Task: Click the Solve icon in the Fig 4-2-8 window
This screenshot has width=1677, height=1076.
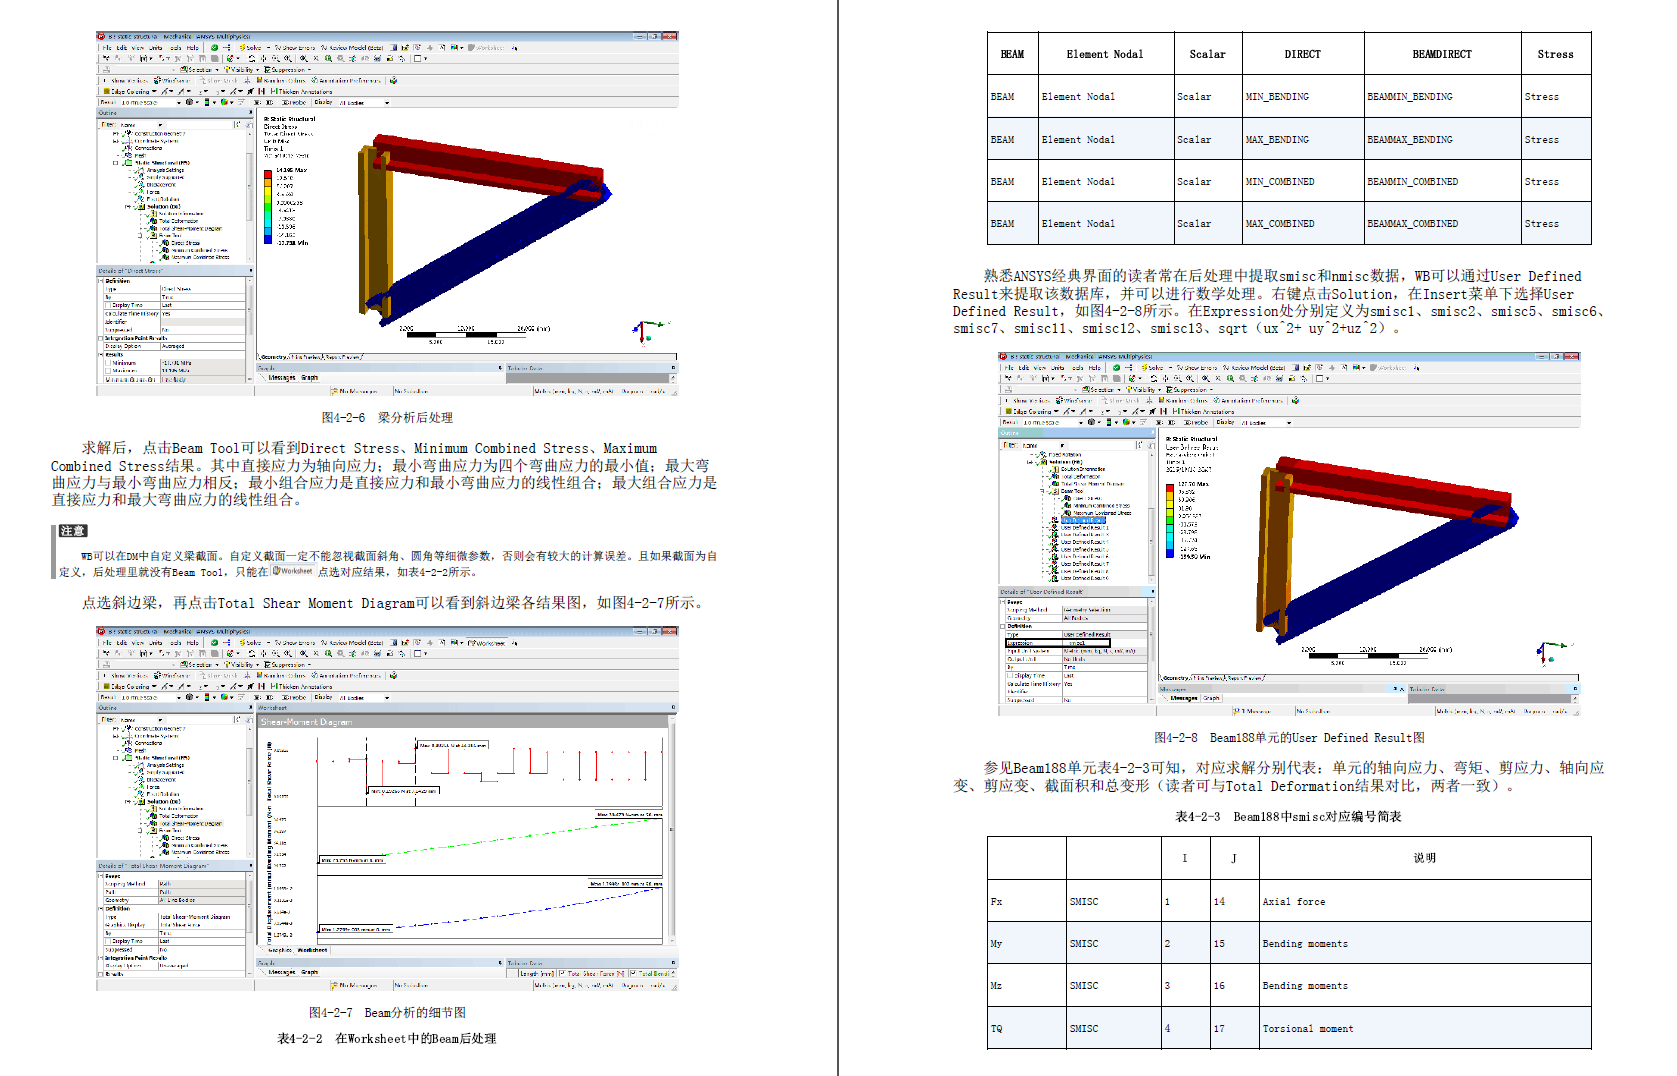Action: (x=1153, y=367)
